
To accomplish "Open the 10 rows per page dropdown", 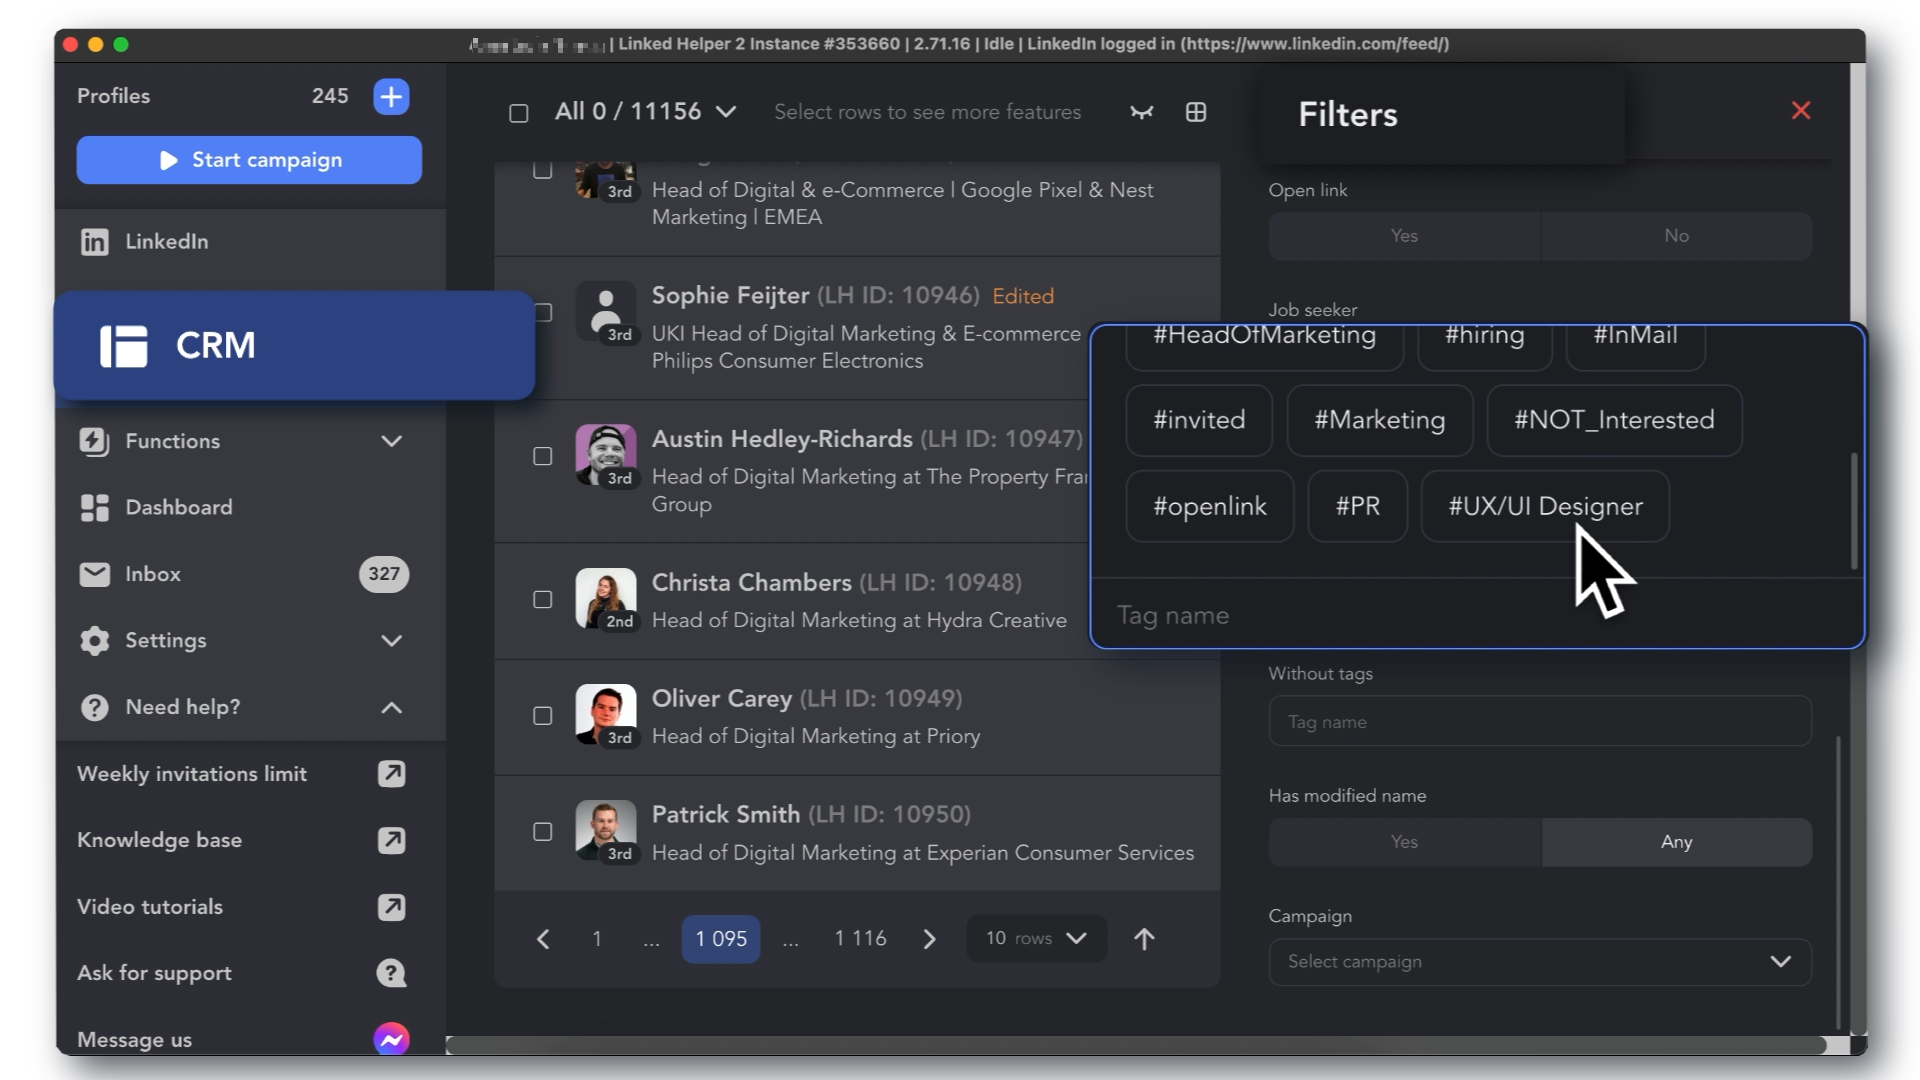I will pos(1036,939).
